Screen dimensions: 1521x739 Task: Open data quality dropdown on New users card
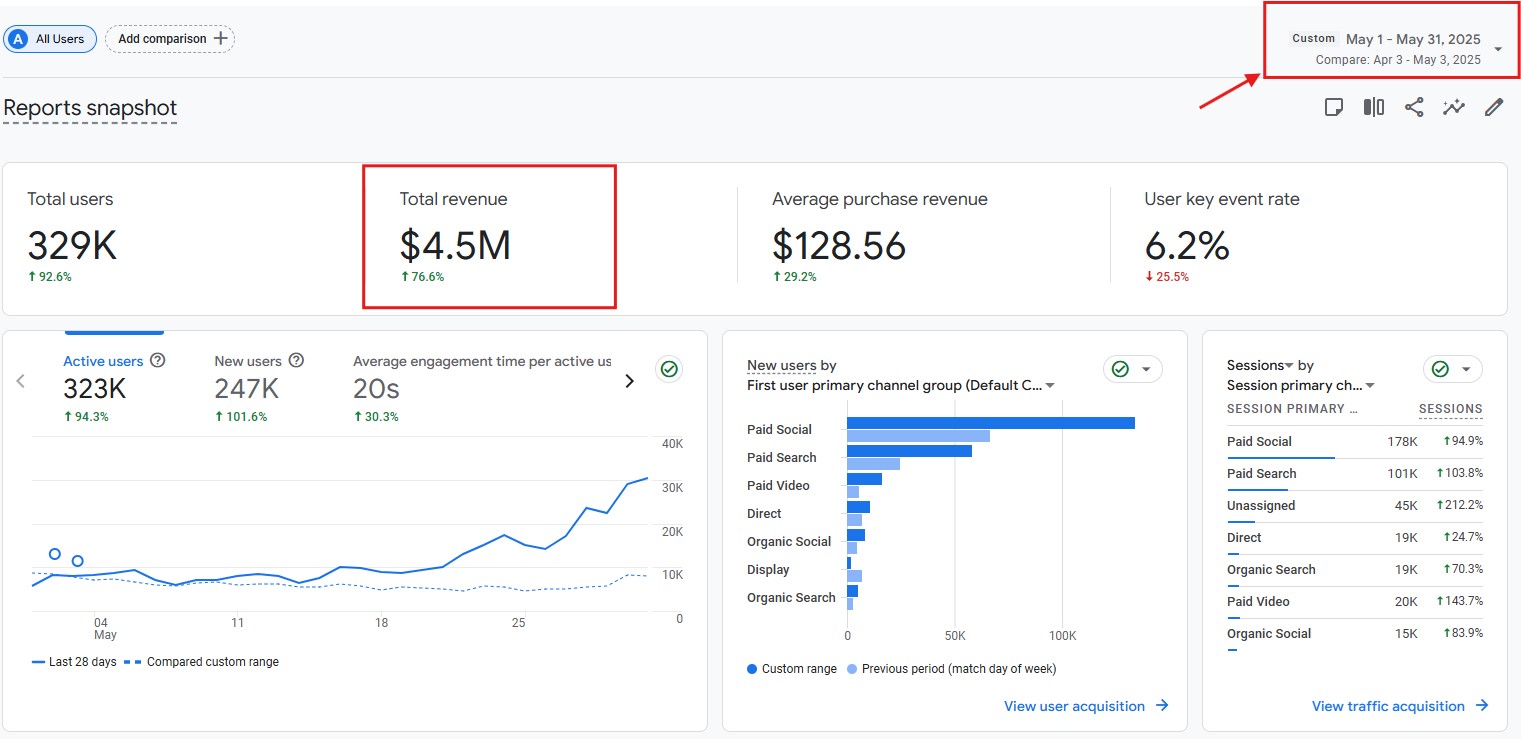[1133, 369]
